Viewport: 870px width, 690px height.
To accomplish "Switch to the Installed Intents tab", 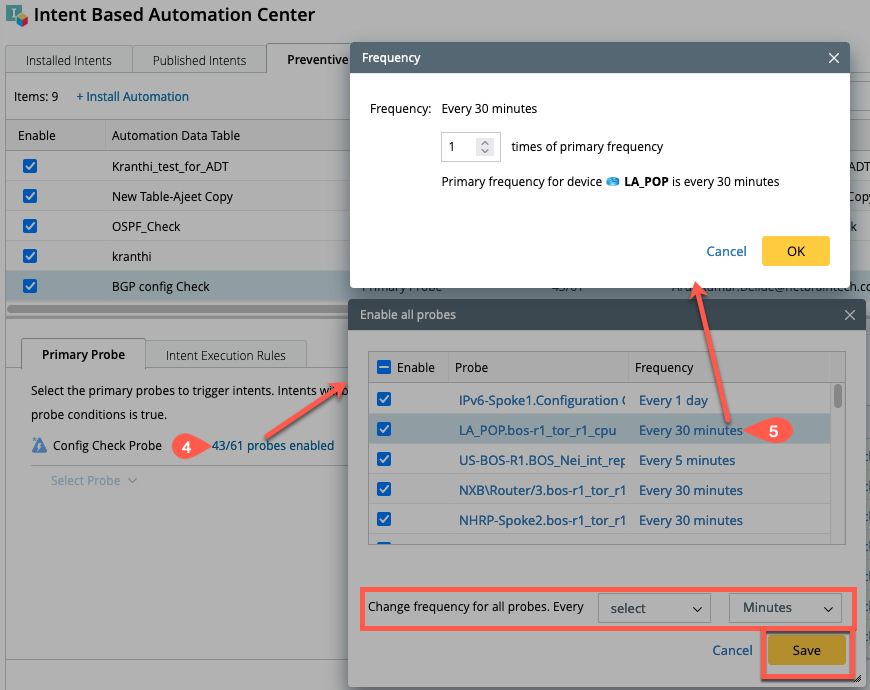I will (x=69, y=60).
